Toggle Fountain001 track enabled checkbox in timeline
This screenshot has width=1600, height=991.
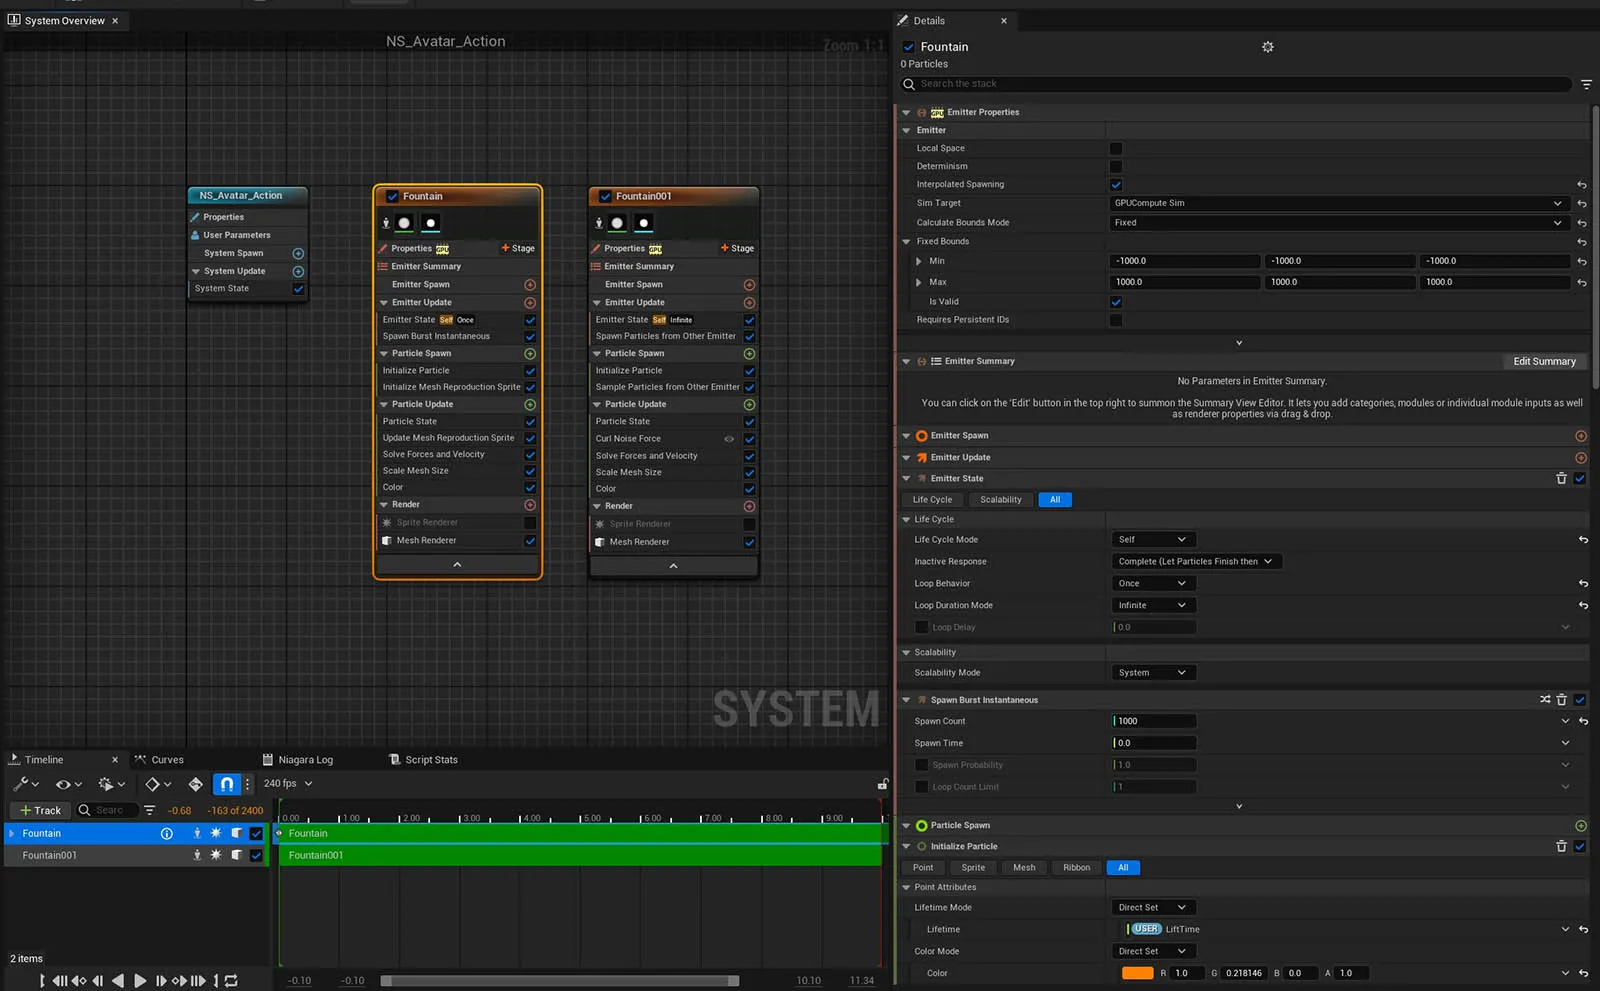tap(256, 856)
